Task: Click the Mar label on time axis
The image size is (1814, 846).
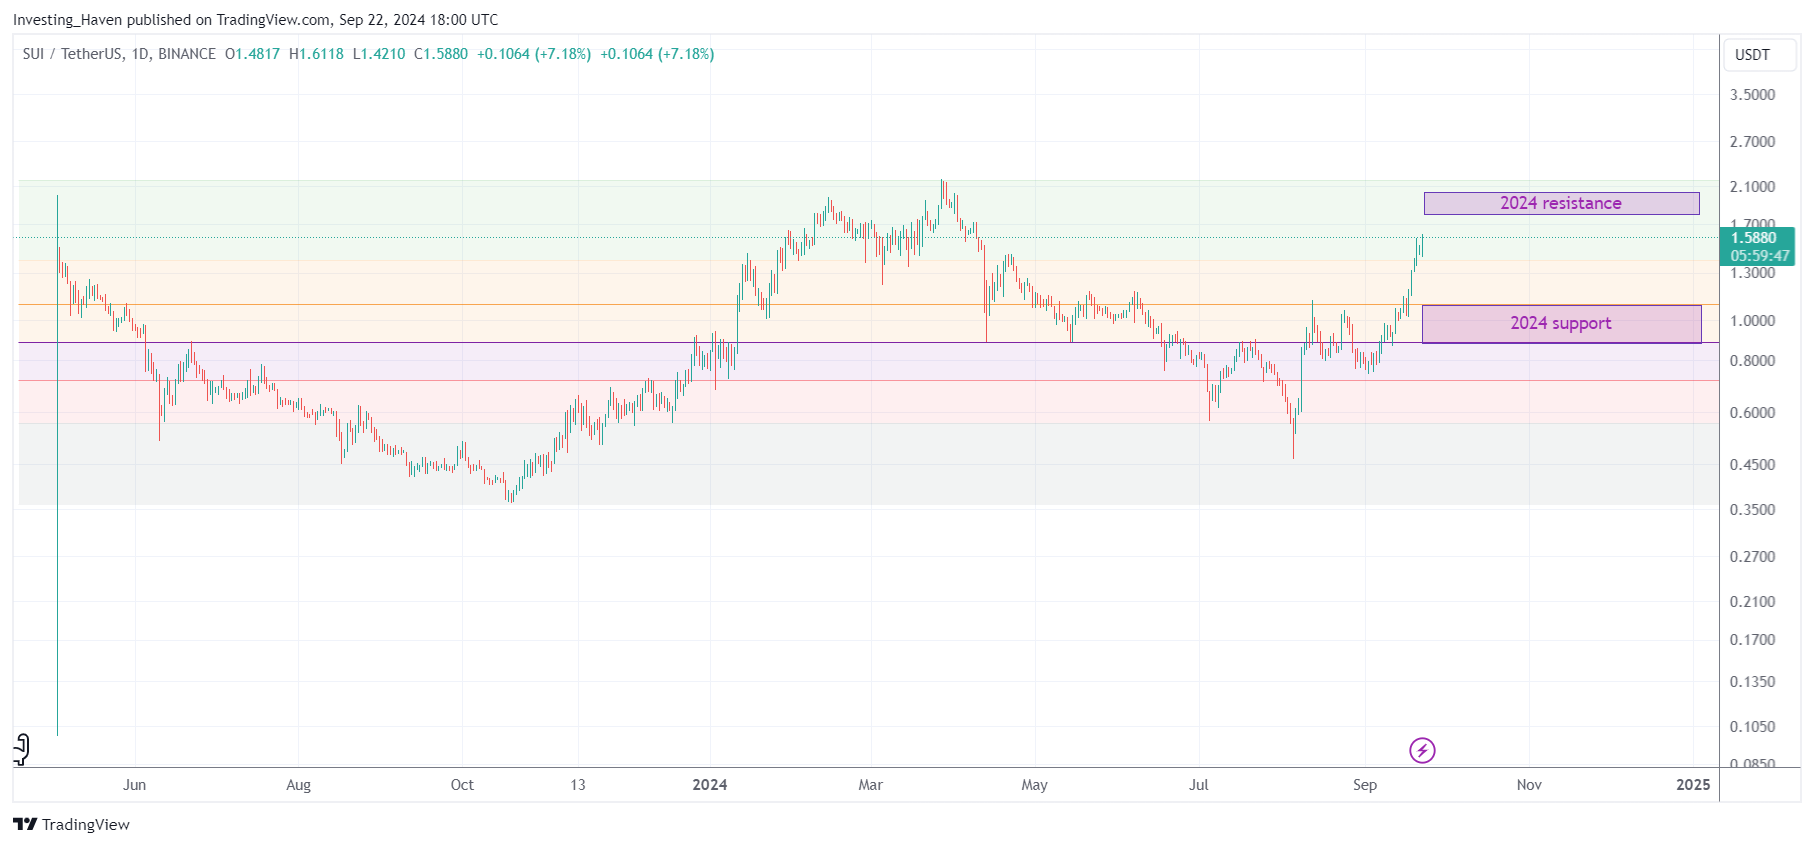Action: [870, 785]
